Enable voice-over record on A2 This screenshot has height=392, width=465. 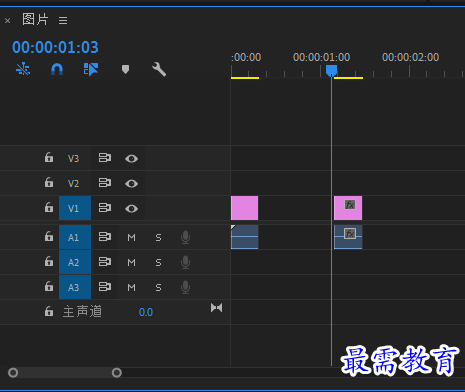tap(185, 262)
